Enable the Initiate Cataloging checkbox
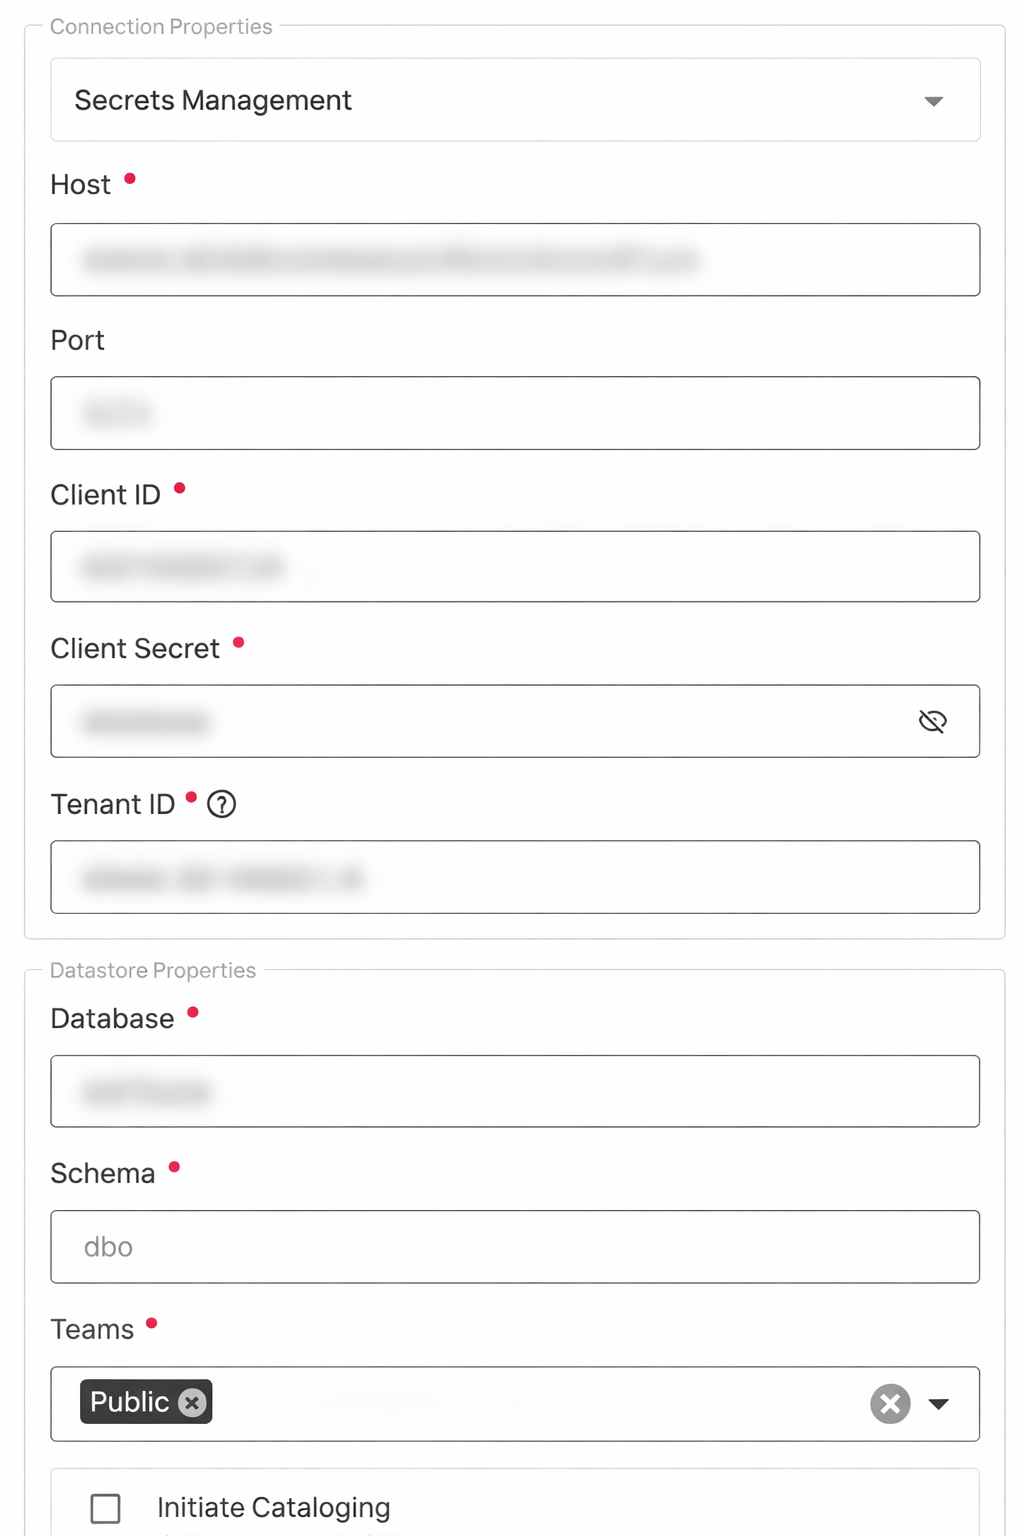The height and width of the screenshot is (1536, 1024). [105, 1508]
